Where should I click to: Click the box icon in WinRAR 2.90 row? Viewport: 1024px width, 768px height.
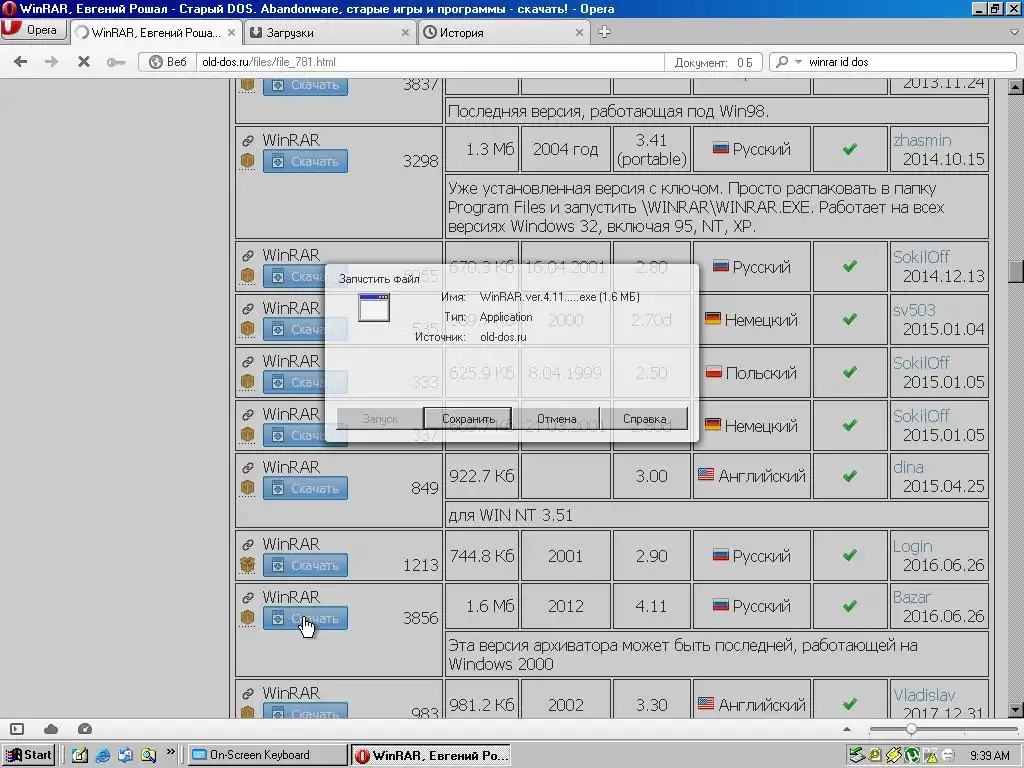tap(247, 565)
